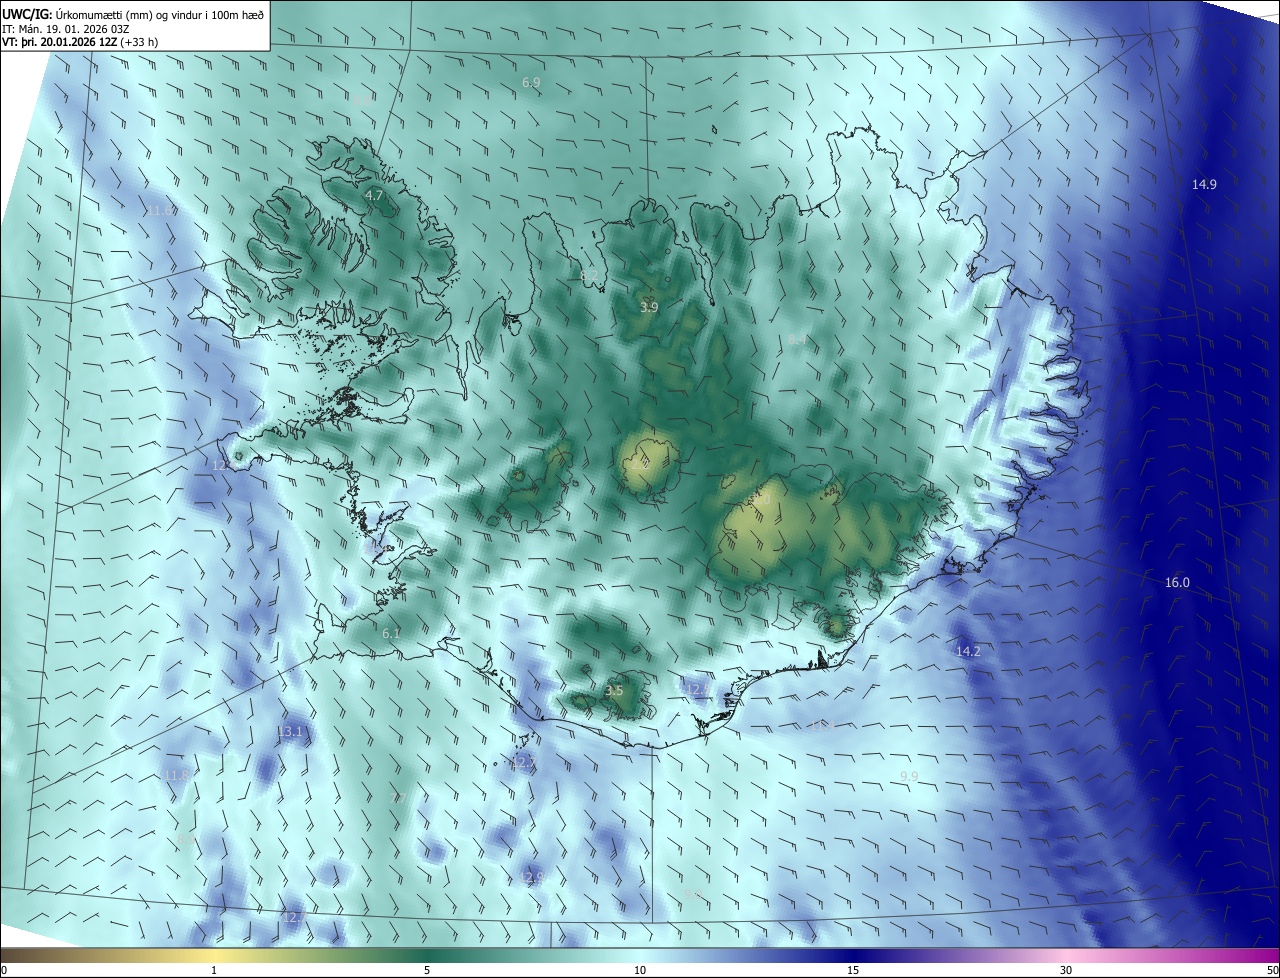
Task: Click the 13.1 value label
Action: tap(290, 732)
